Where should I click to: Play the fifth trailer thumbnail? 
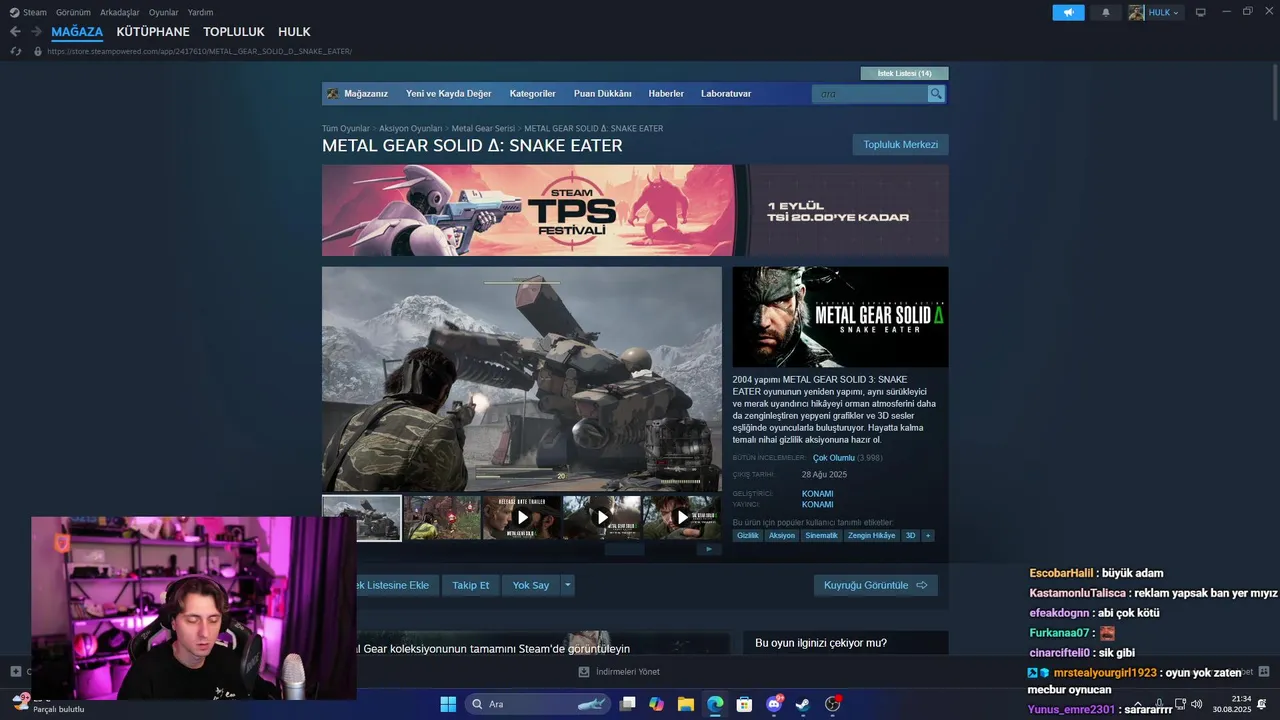[x=682, y=518]
